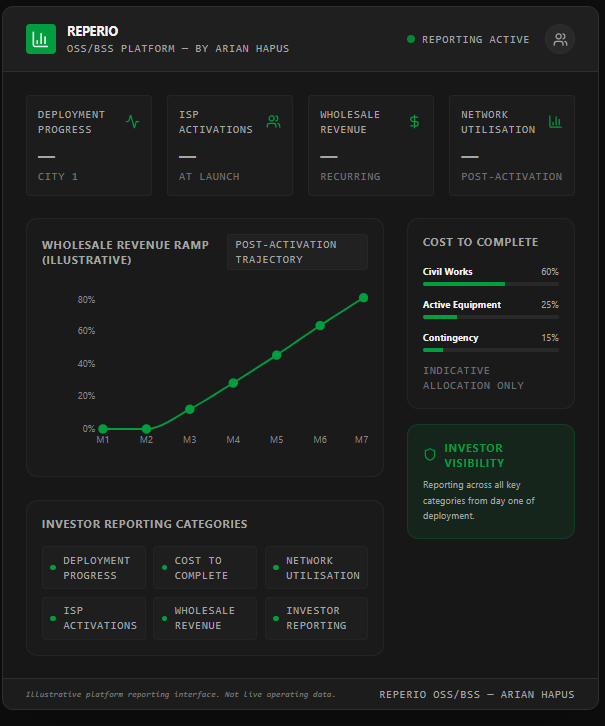Image resolution: width=605 pixels, height=726 pixels.
Task: Select the Post-Activation Trajectory badge
Action: tap(297, 252)
